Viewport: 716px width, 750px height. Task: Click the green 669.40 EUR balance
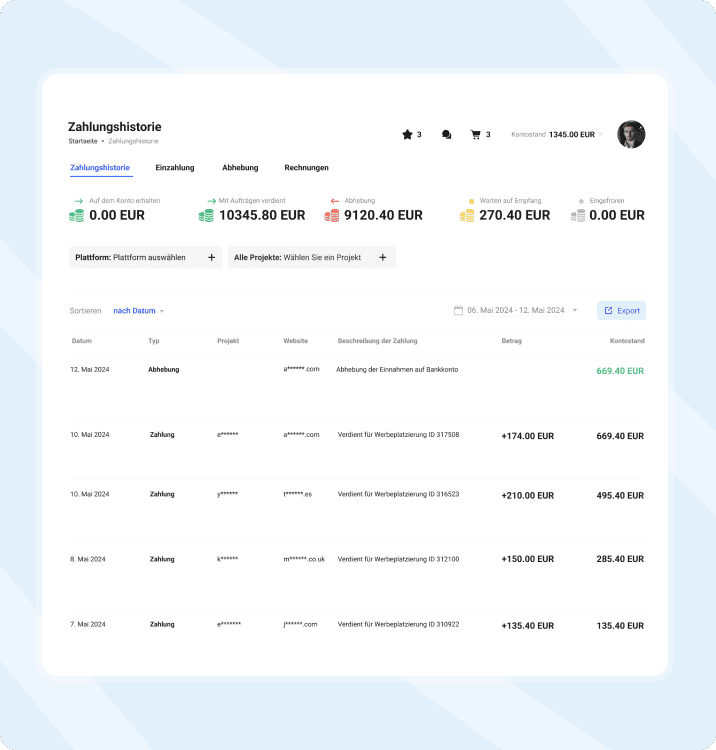620,371
